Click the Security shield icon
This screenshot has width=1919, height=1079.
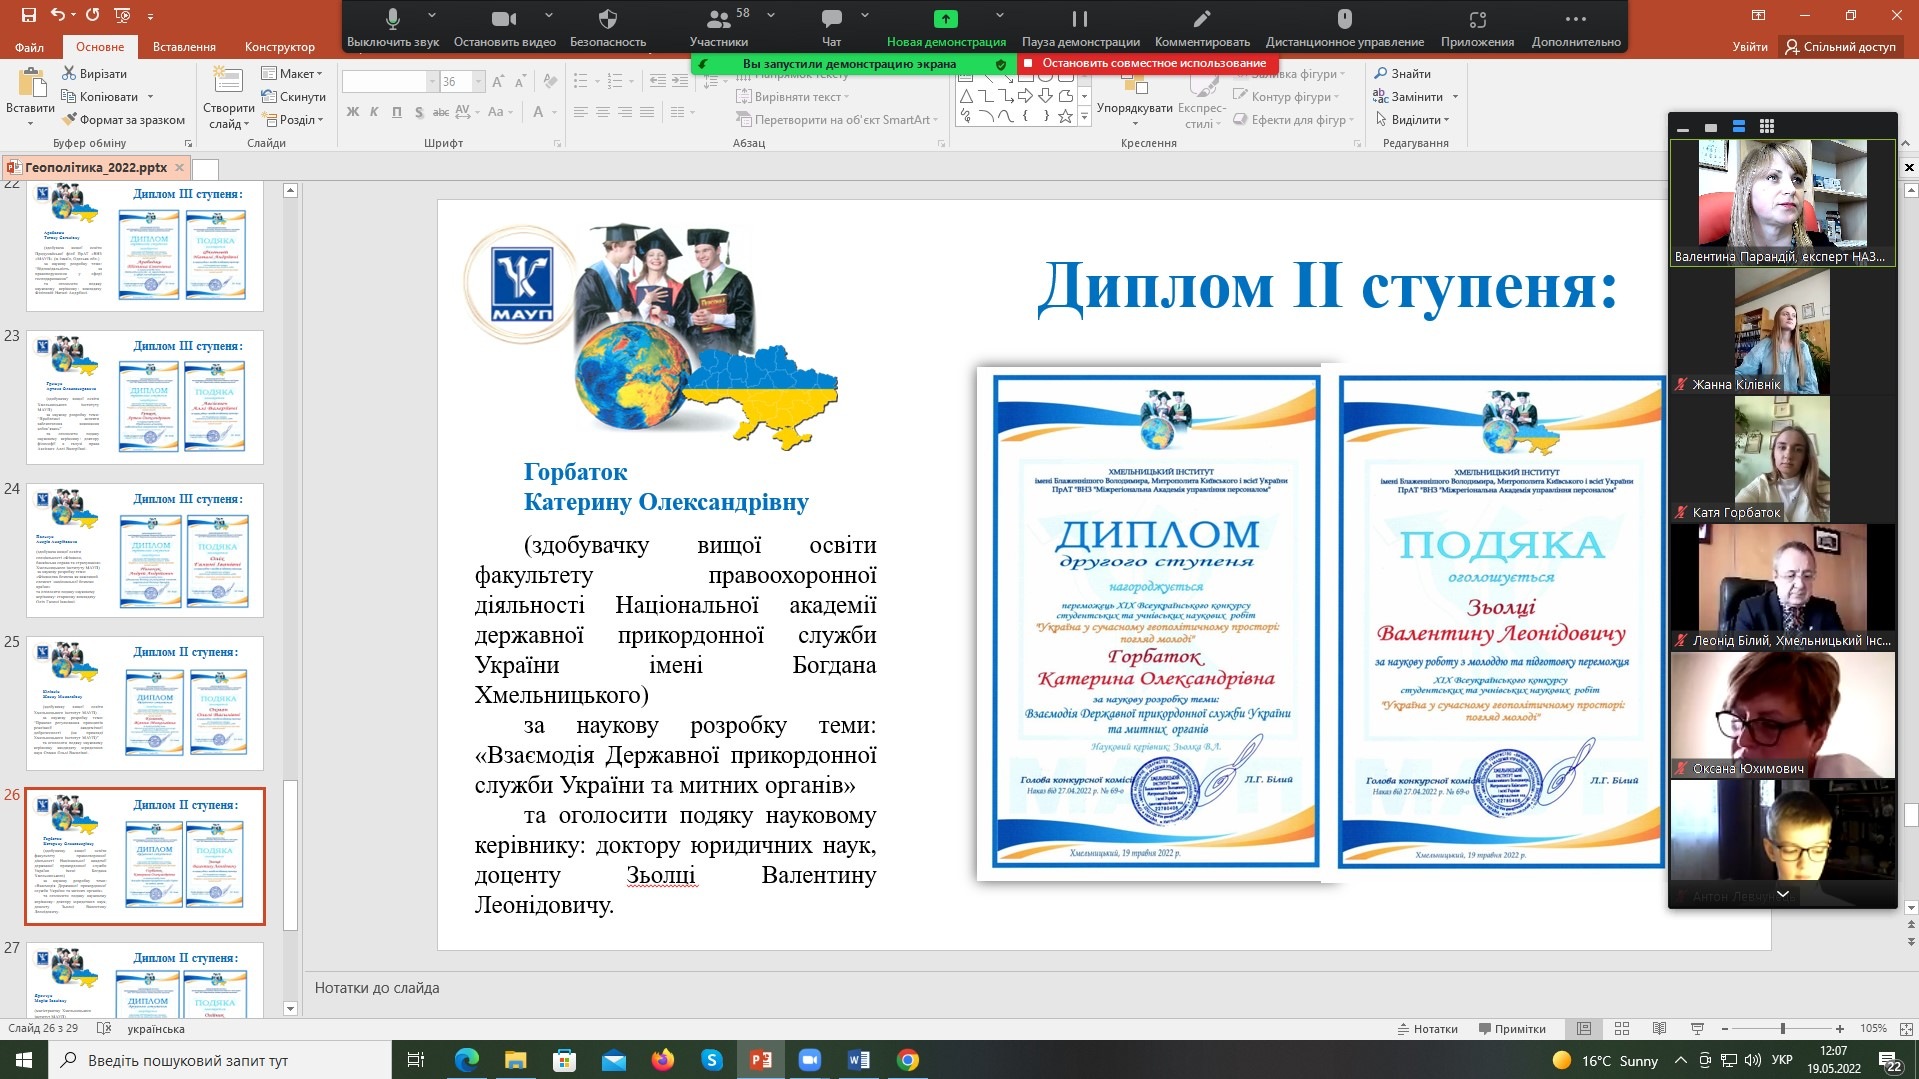pyautogui.click(x=607, y=20)
